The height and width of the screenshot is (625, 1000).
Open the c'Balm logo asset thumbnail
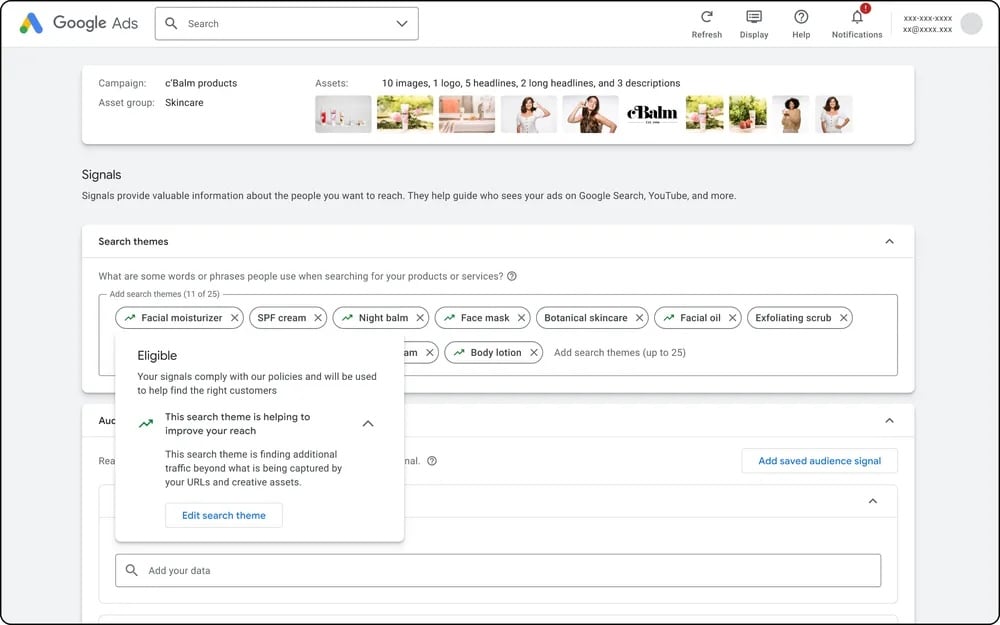(651, 114)
